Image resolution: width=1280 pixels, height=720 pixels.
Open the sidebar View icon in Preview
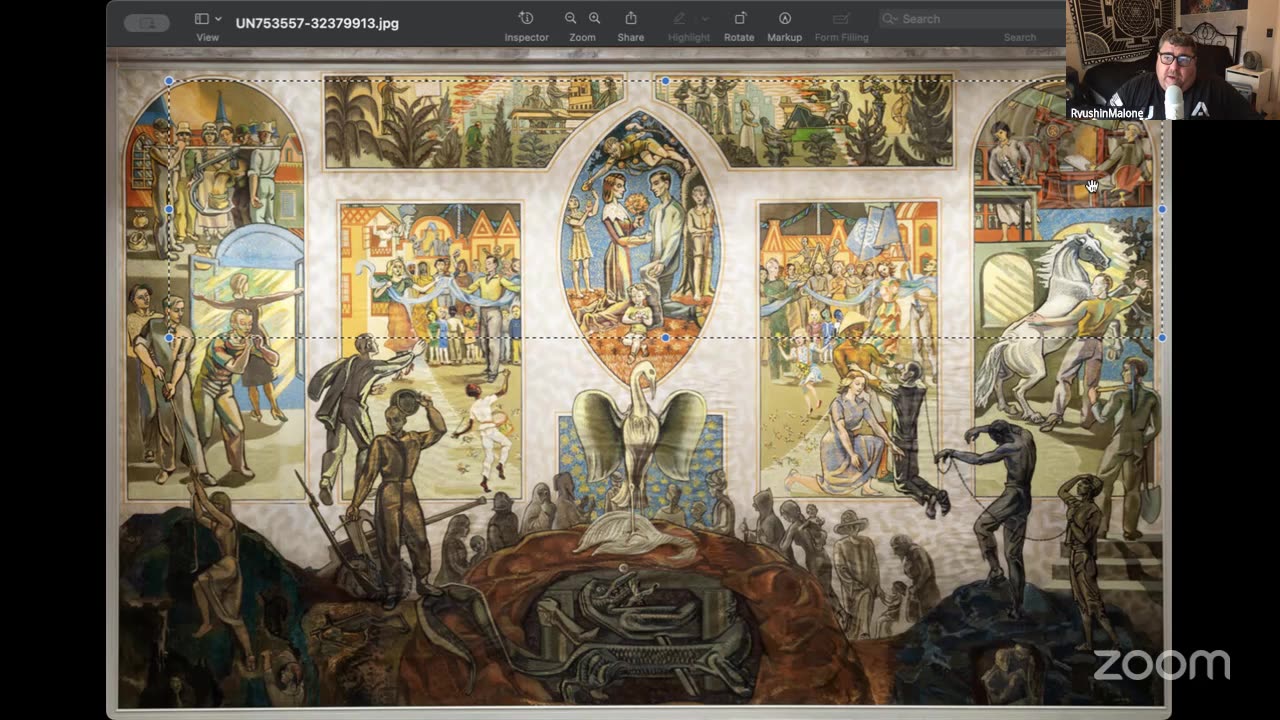coord(202,19)
